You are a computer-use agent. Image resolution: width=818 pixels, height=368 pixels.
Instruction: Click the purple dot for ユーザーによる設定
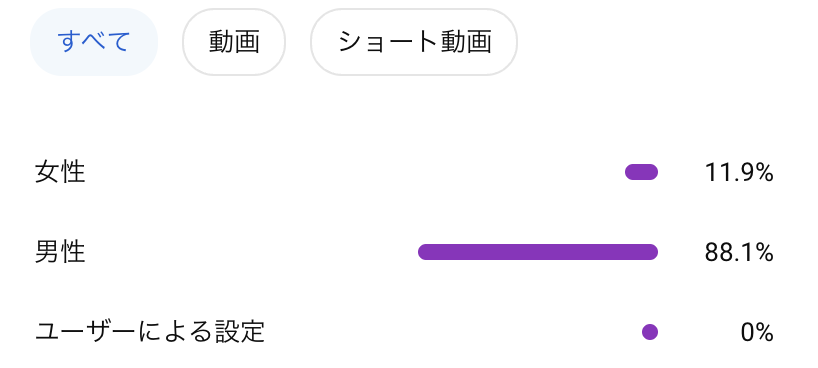(x=650, y=332)
